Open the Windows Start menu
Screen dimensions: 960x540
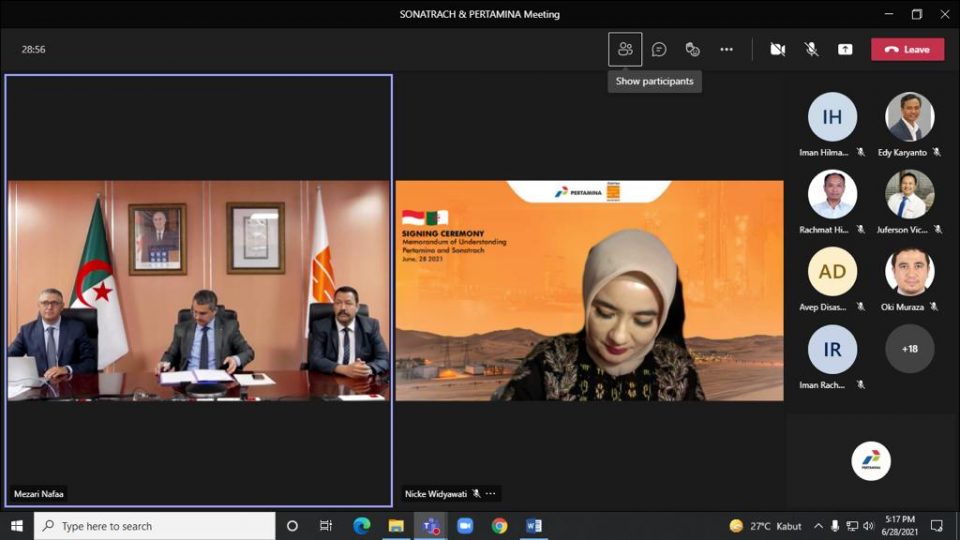(x=17, y=526)
